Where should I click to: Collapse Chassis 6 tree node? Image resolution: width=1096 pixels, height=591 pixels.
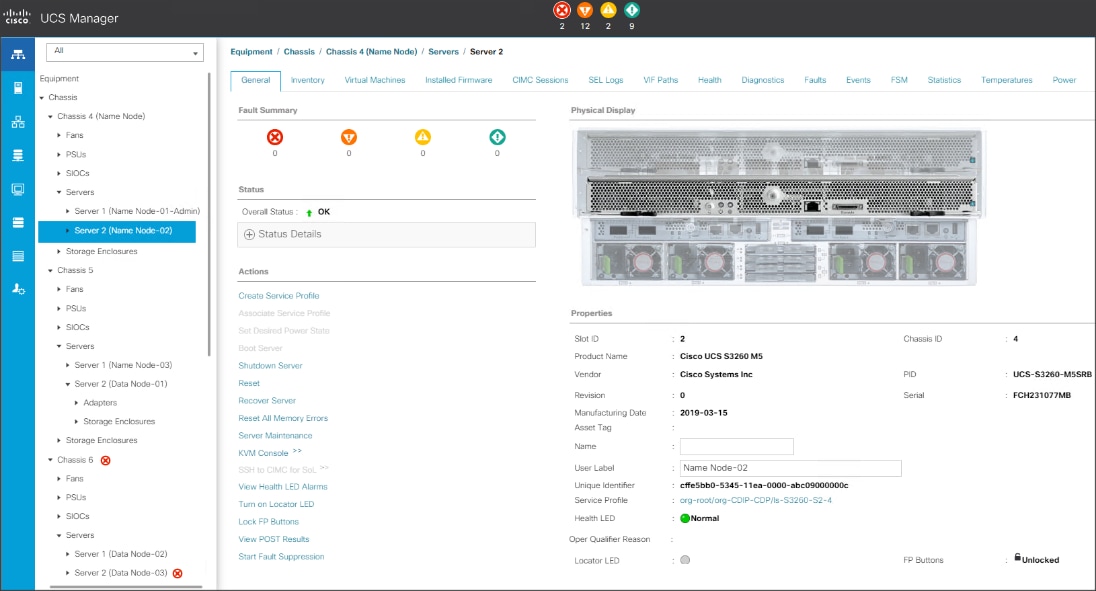tap(50, 460)
